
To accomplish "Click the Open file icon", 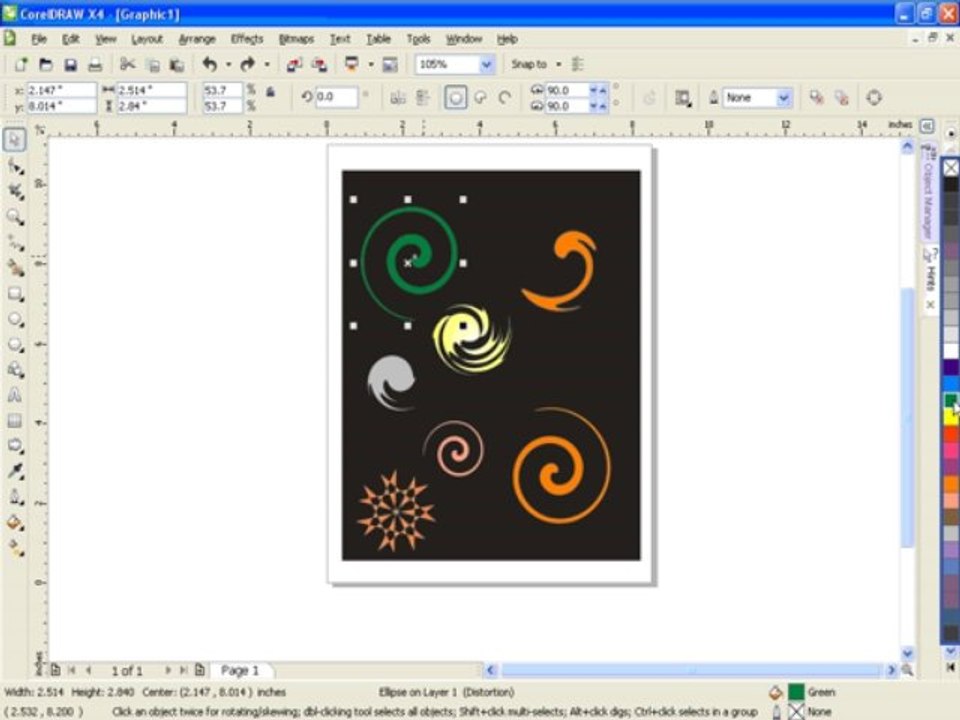I will point(45,64).
